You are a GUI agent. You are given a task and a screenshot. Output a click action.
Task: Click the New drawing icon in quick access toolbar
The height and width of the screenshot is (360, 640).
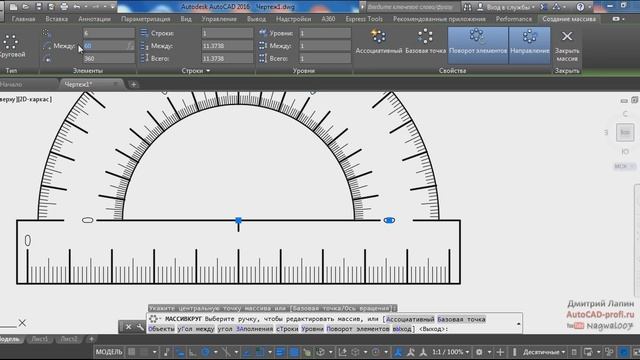[13, 7]
